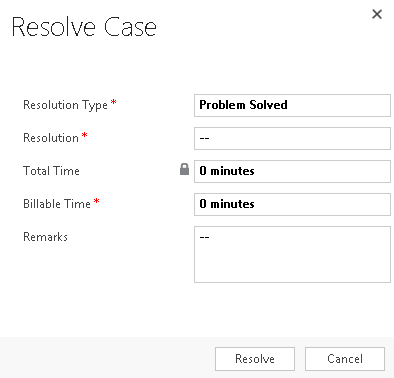Image resolution: width=394 pixels, height=378 pixels.
Task: Cancel the Resolve Case dialog
Action: coord(345,359)
